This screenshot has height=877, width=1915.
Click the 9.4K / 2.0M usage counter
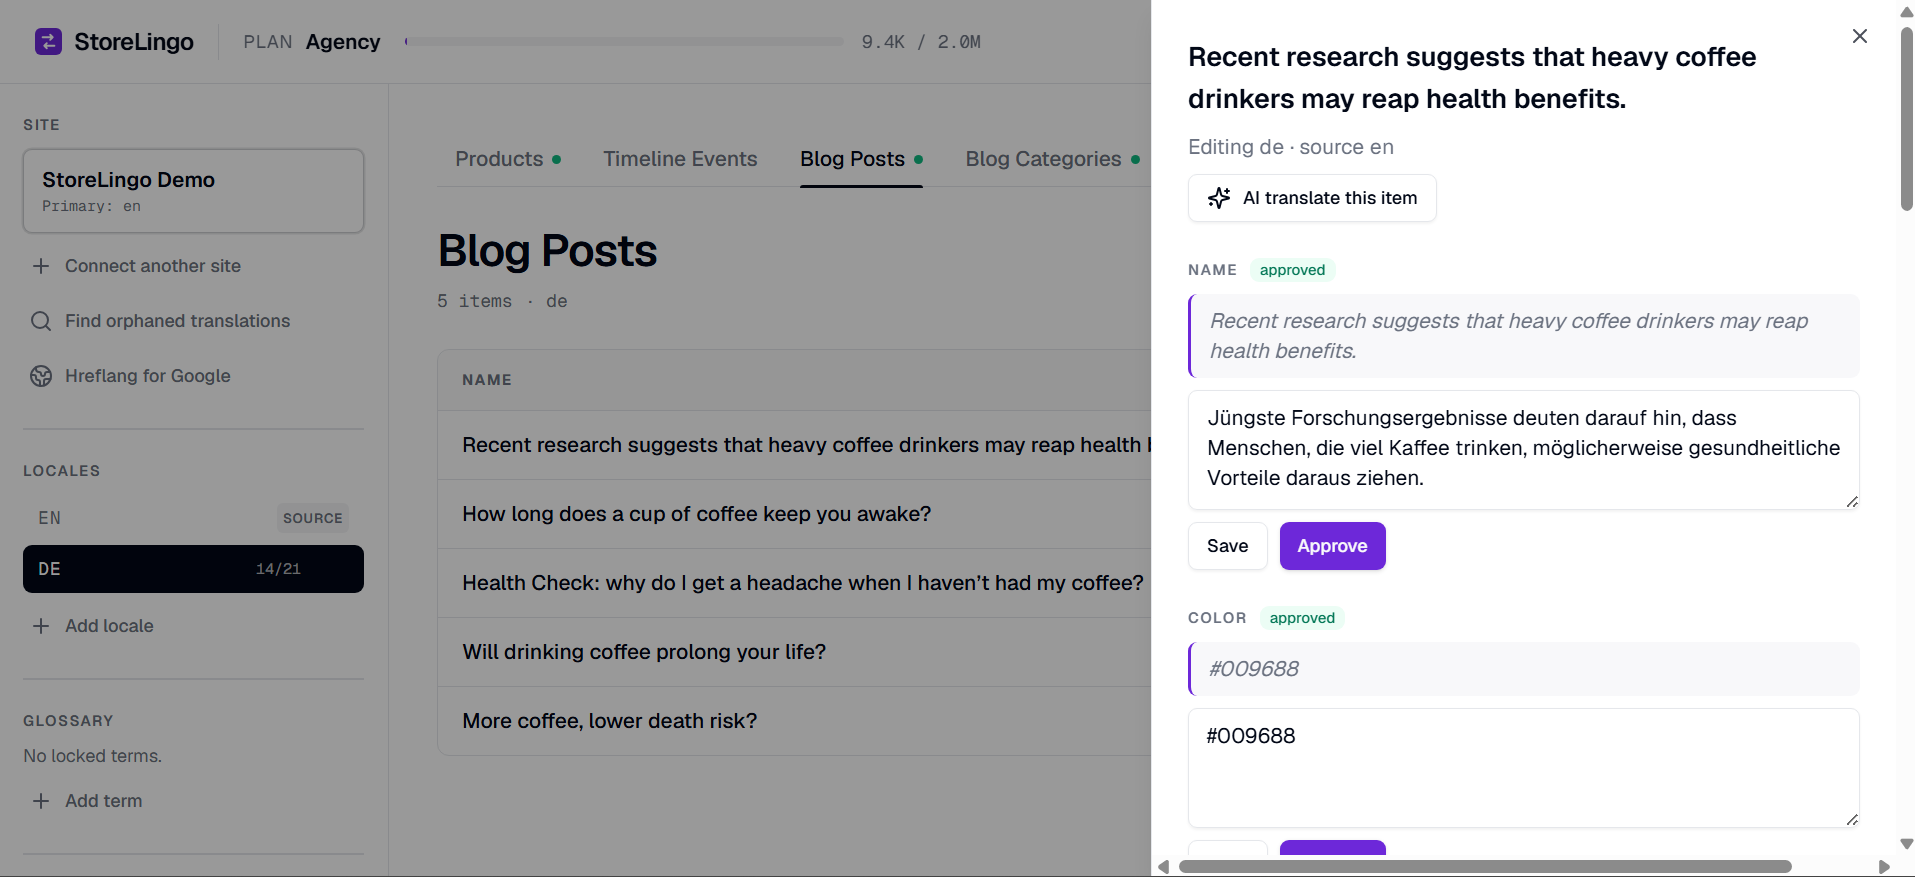point(921,42)
